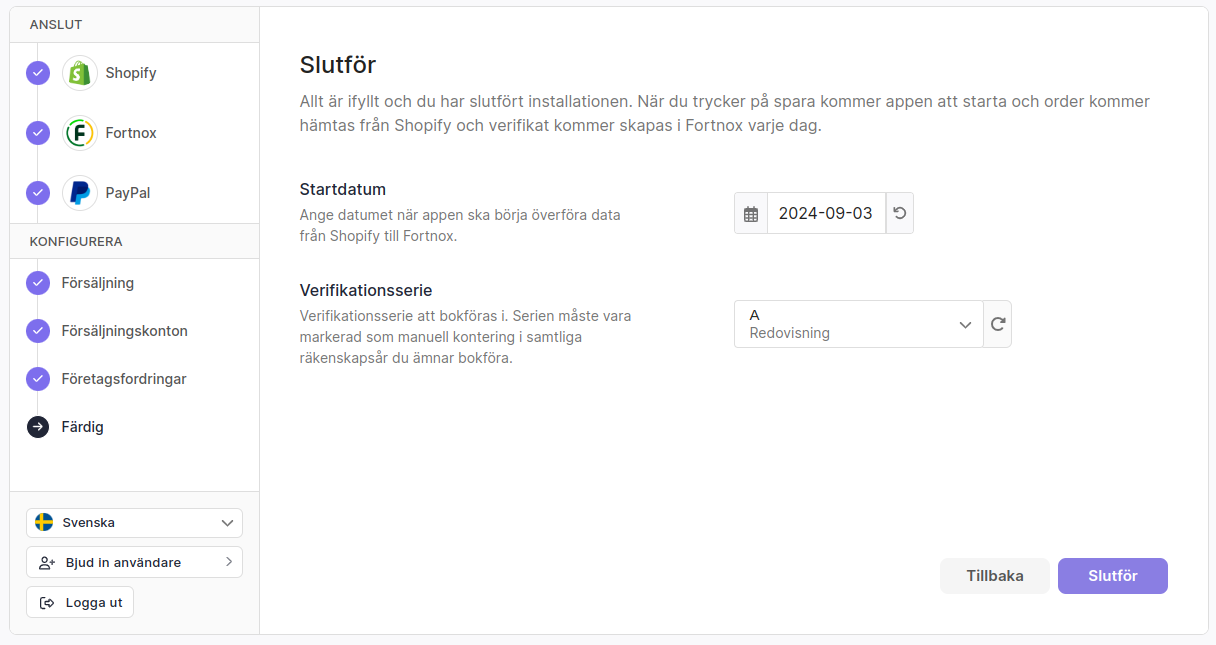
Task: Expand the Svenska language selector
Action: pyautogui.click(x=228, y=523)
